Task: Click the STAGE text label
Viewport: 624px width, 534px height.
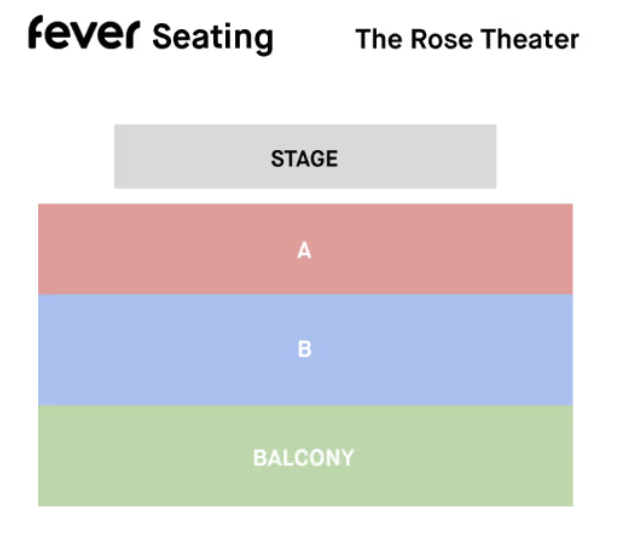Action: point(304,159)
